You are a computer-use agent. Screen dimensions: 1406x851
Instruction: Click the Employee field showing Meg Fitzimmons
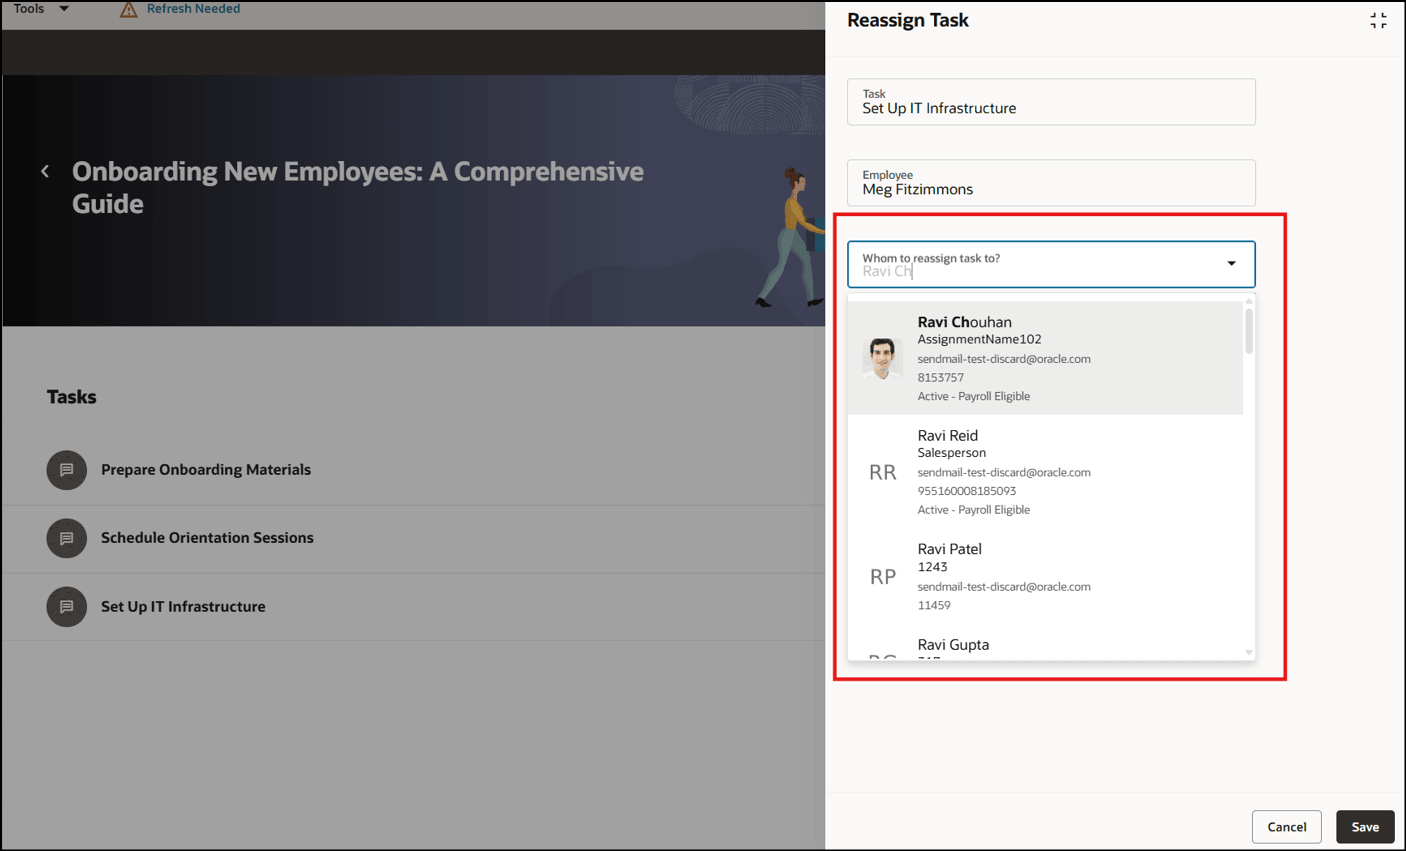(1051, 183)
